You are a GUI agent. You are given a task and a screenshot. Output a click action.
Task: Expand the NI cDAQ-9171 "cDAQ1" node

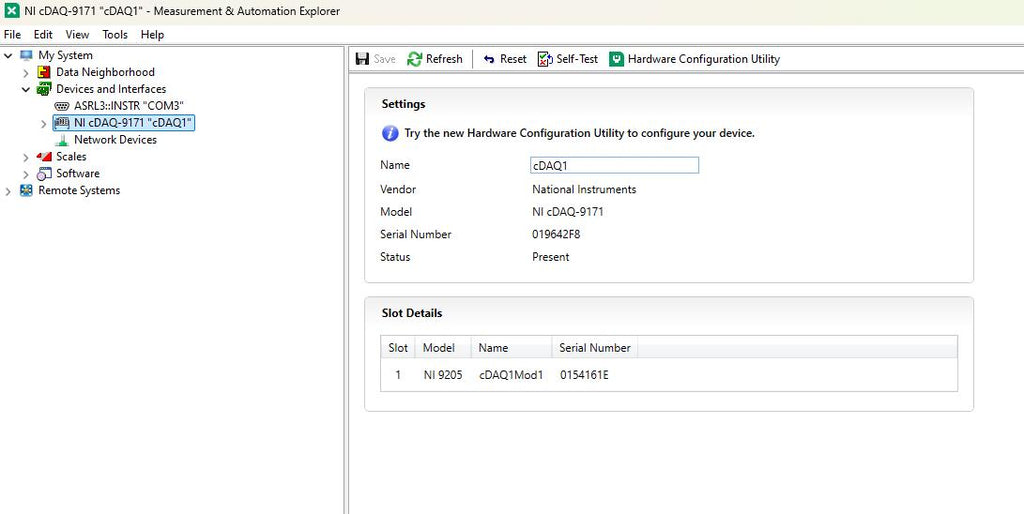(43, 123)
